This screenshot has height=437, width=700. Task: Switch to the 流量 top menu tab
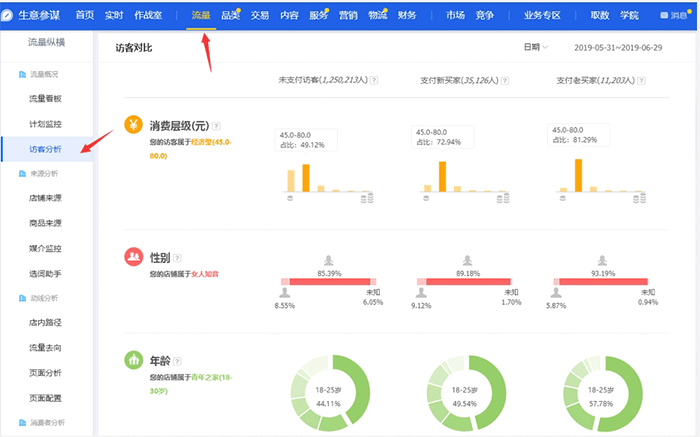201,15
